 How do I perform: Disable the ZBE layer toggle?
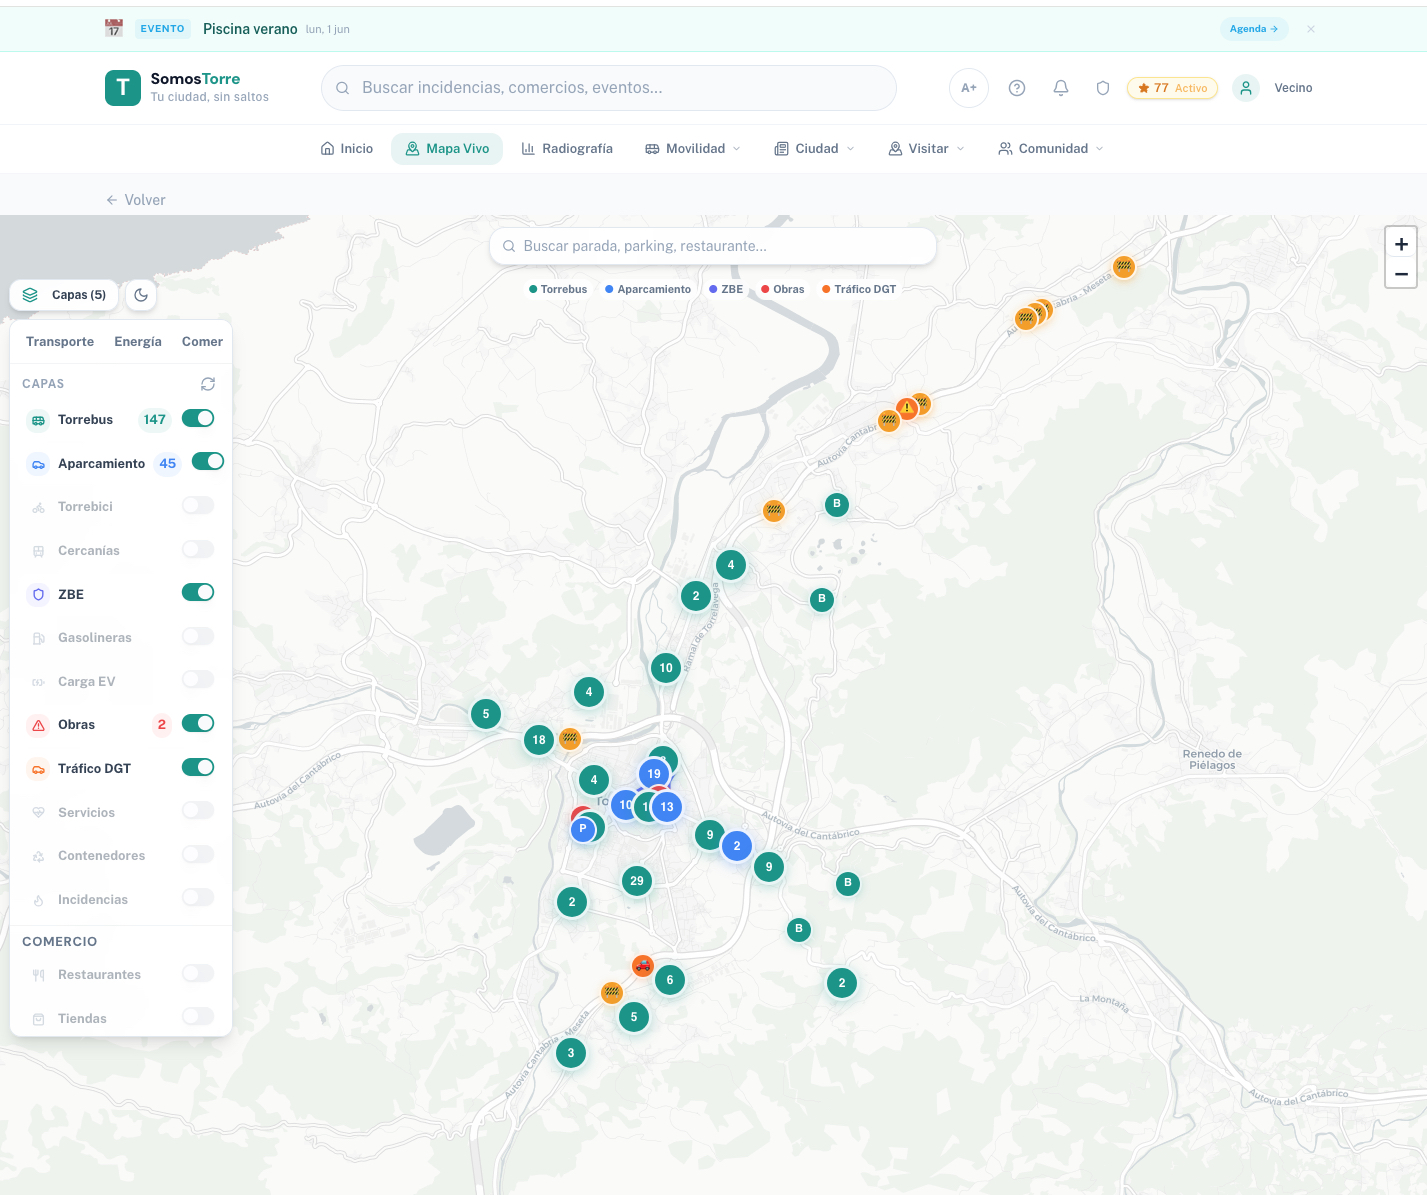198,592
